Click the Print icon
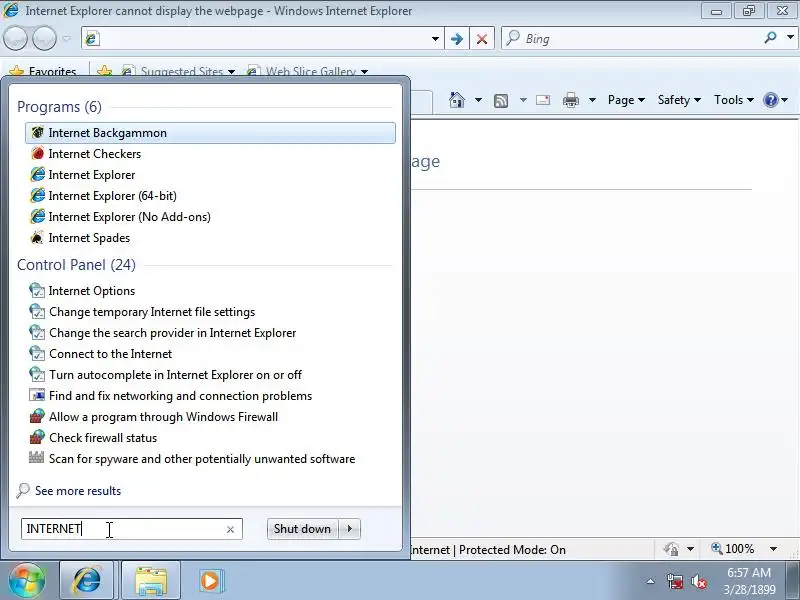 pos(570,100)
